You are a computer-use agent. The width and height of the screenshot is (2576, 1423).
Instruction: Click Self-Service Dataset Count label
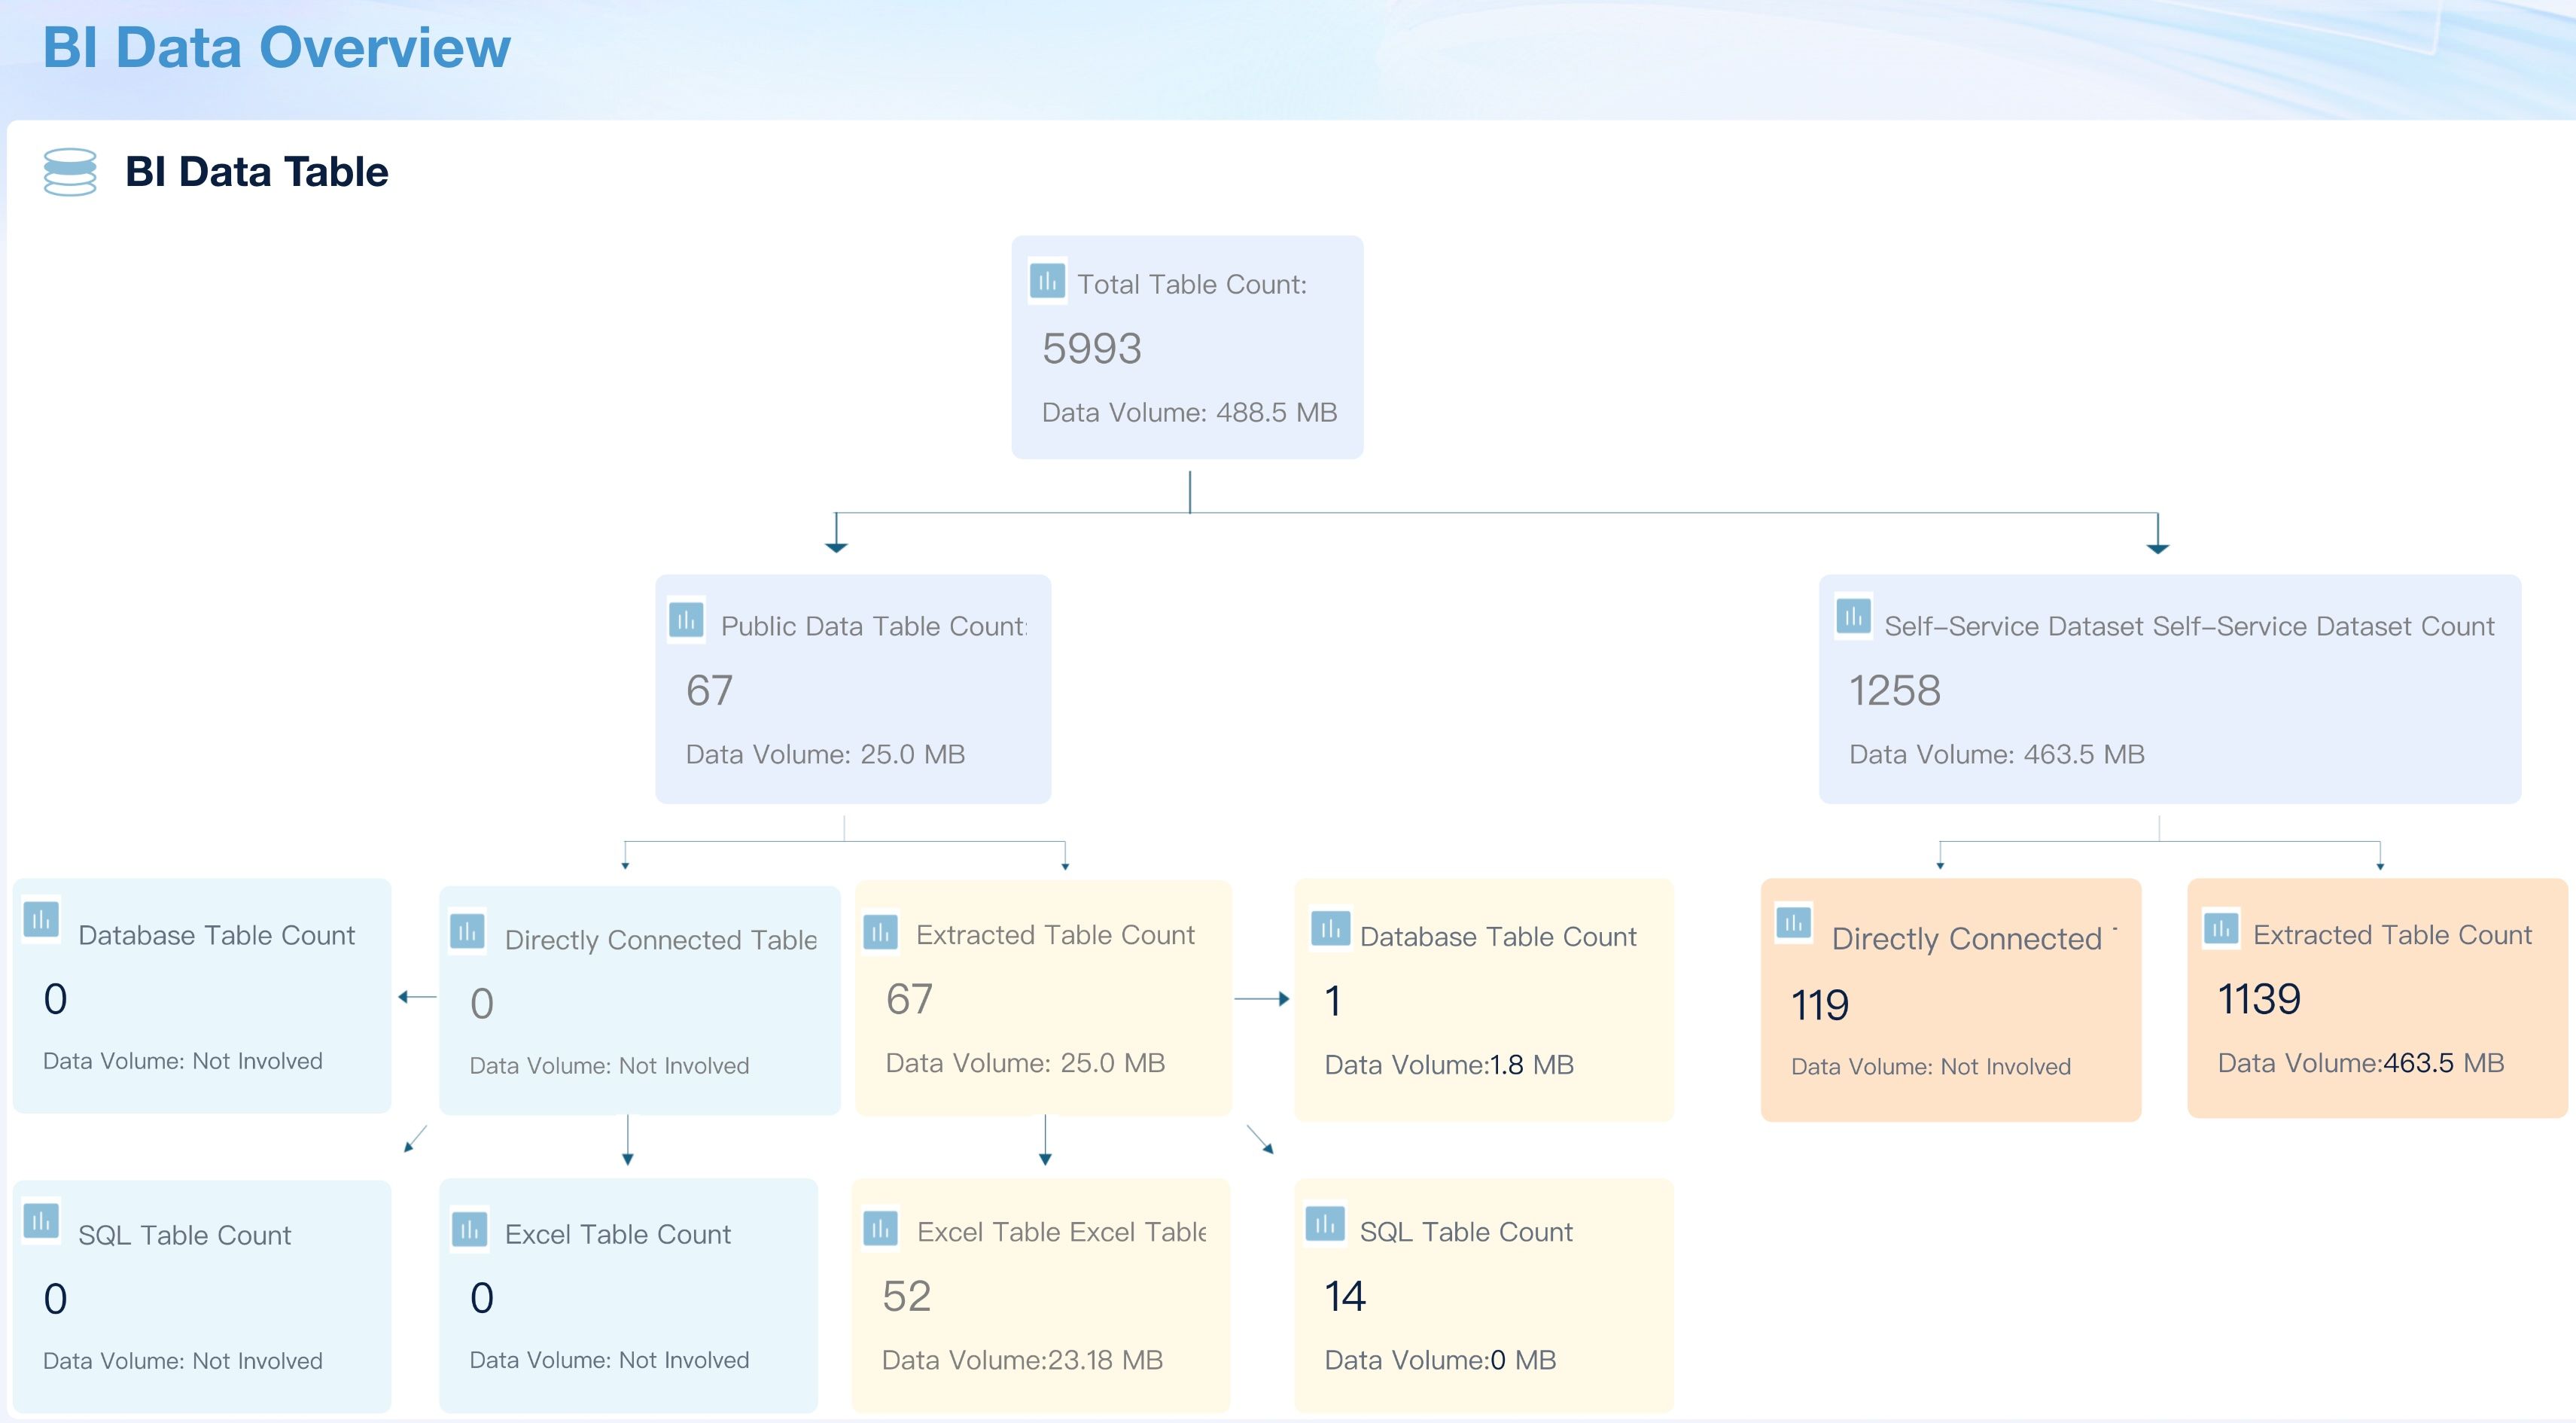(x=2189, y=626)
